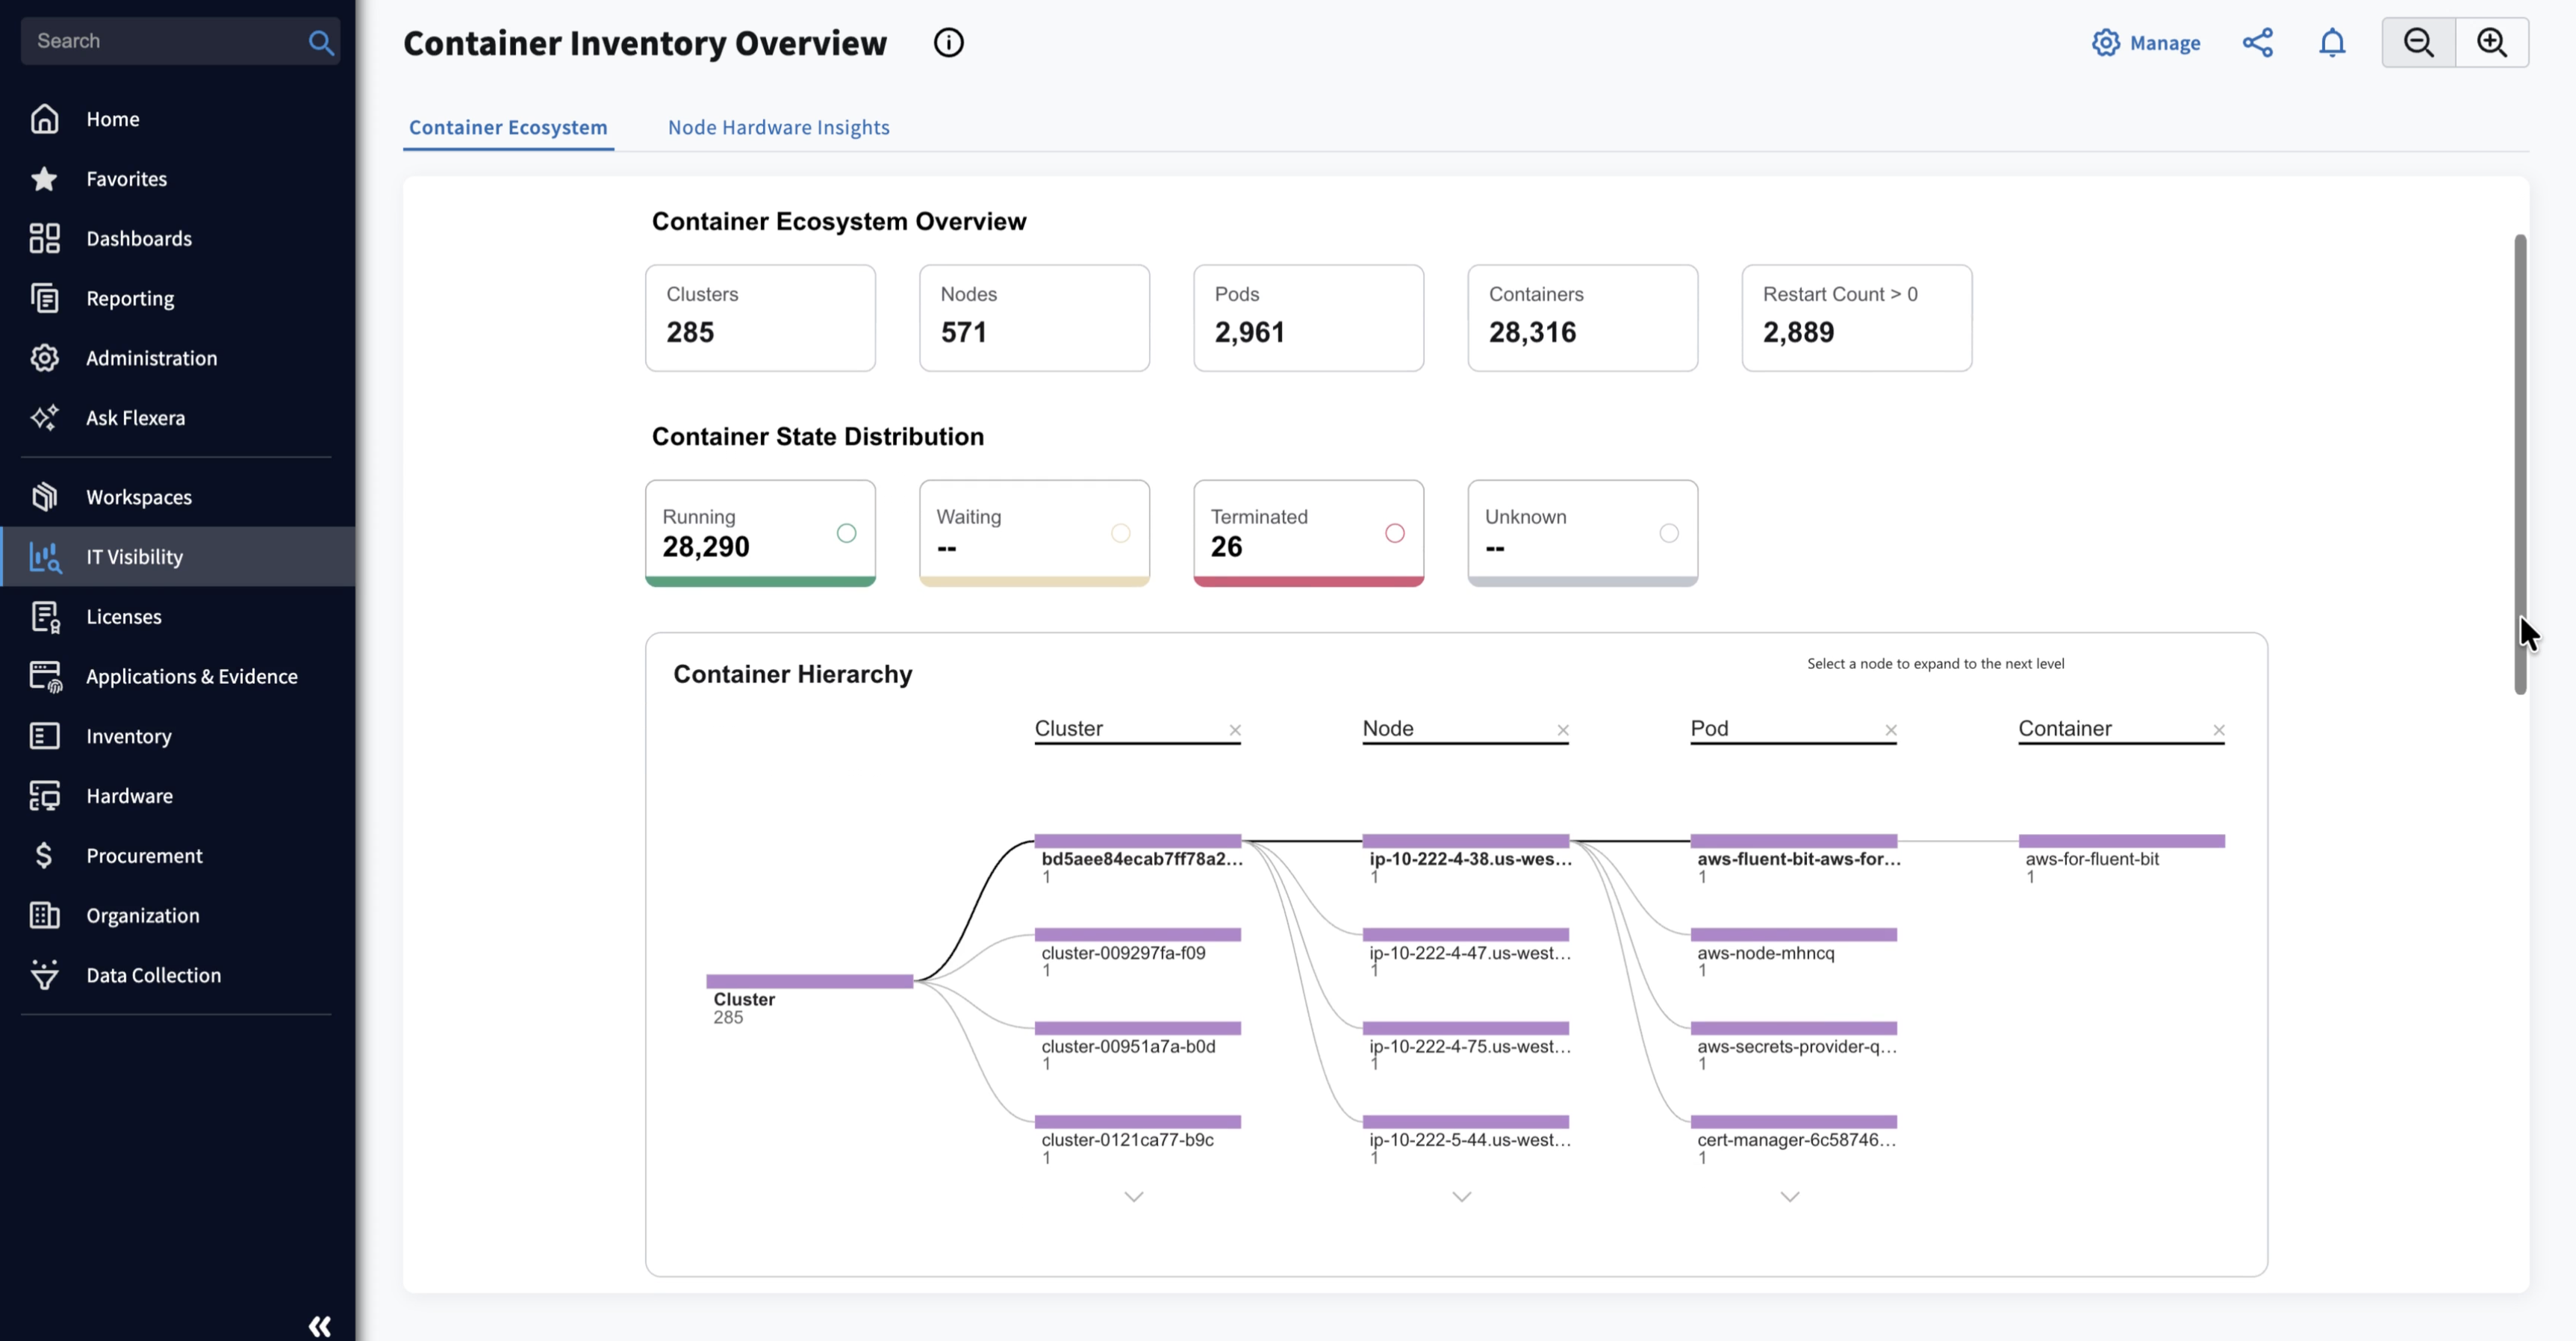
Task: Select the Terminated state circle
Action: click(1394, 533)
